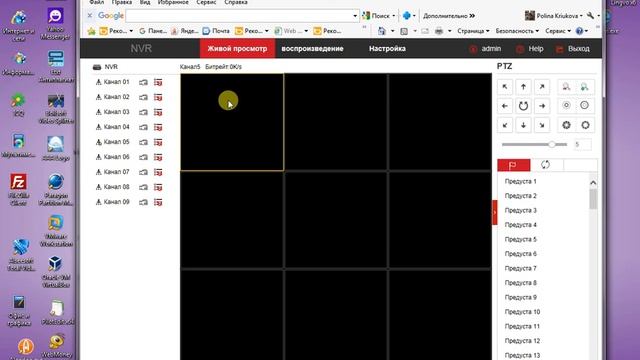This screenshot has height=360, width=640.
Task: Select Канал 05 in channel list
Action: (x=116, y=142)
